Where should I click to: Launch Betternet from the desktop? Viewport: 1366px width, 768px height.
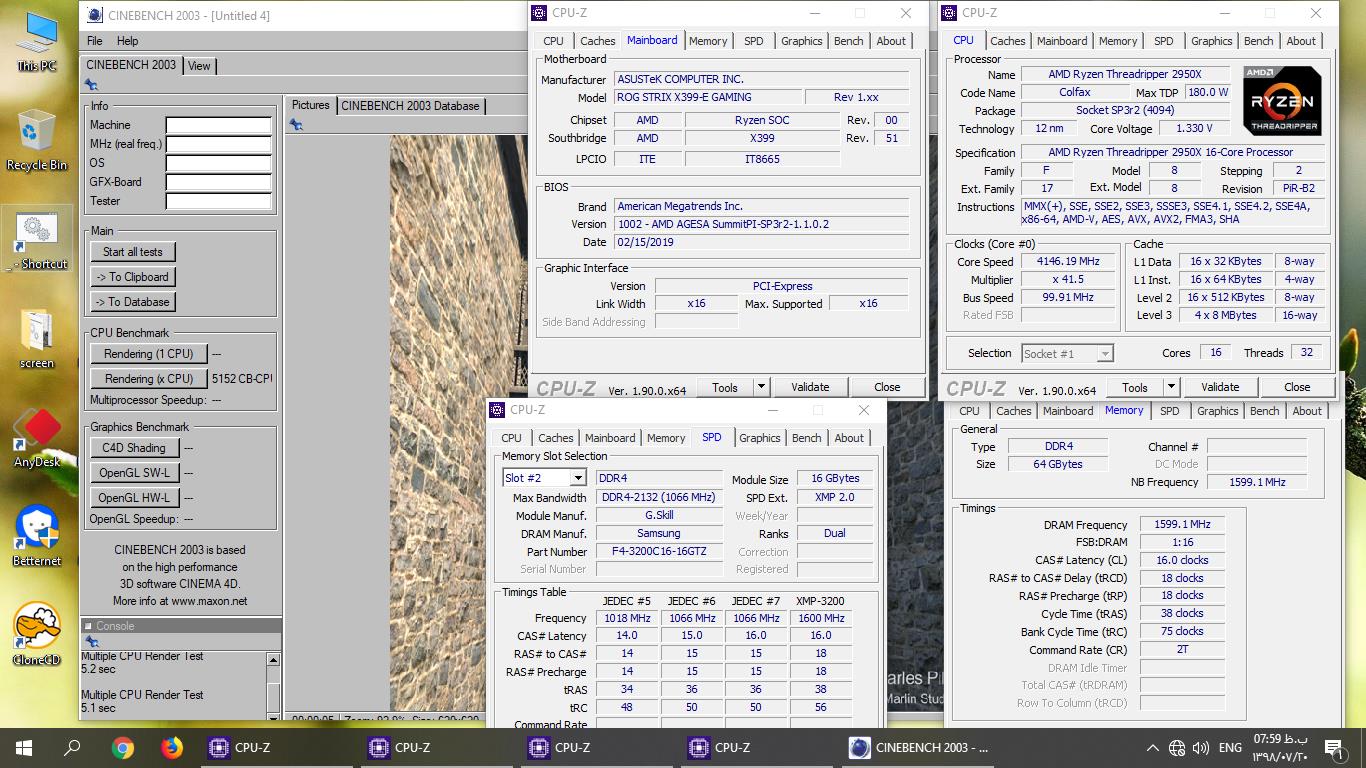point(37,536)
